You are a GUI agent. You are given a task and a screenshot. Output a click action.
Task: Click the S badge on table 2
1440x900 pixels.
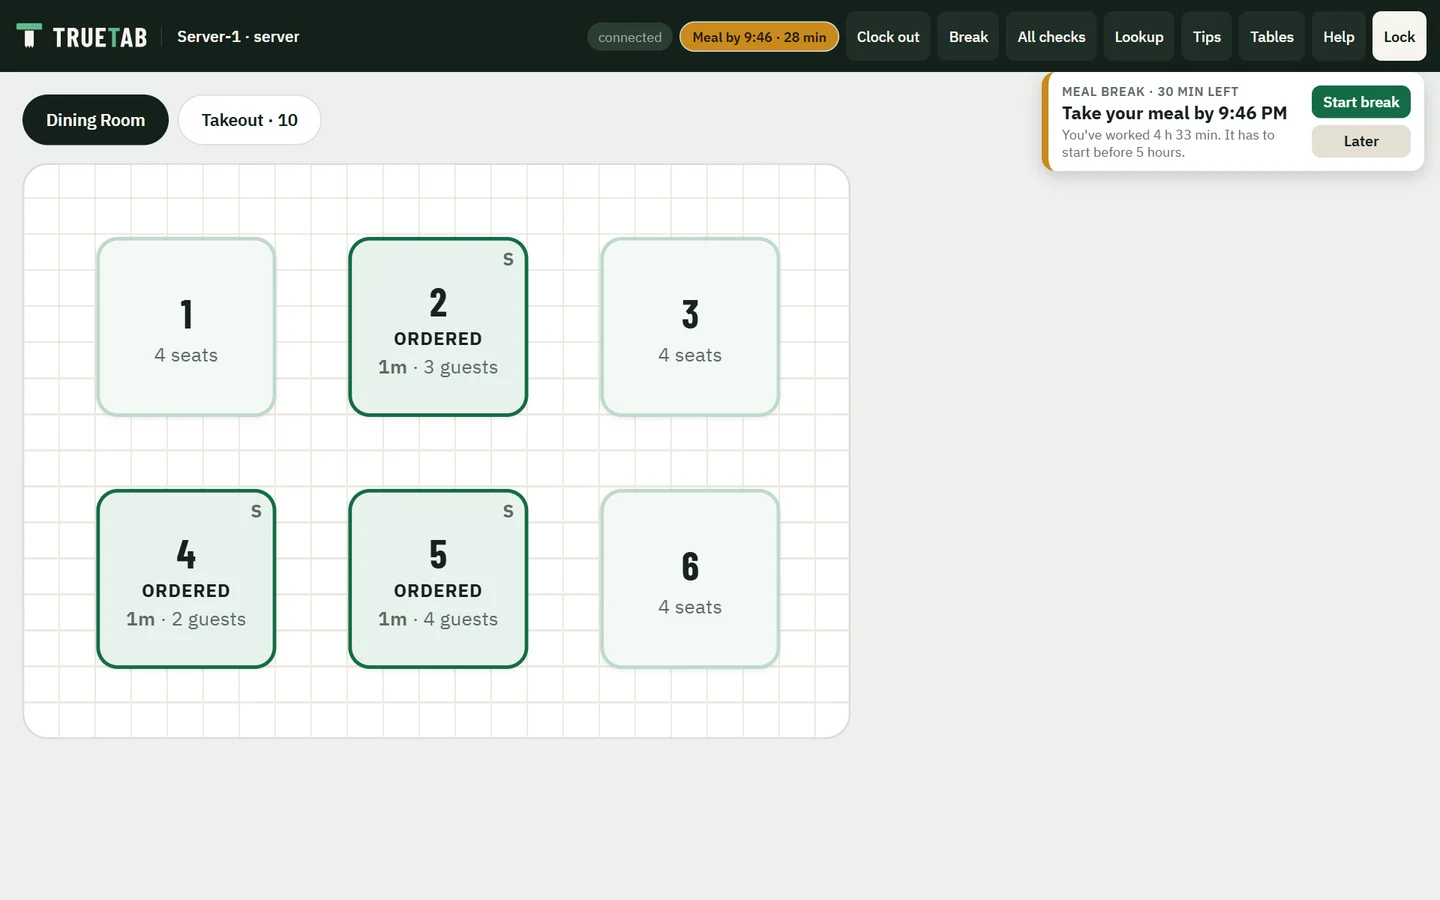click(508, 260)
